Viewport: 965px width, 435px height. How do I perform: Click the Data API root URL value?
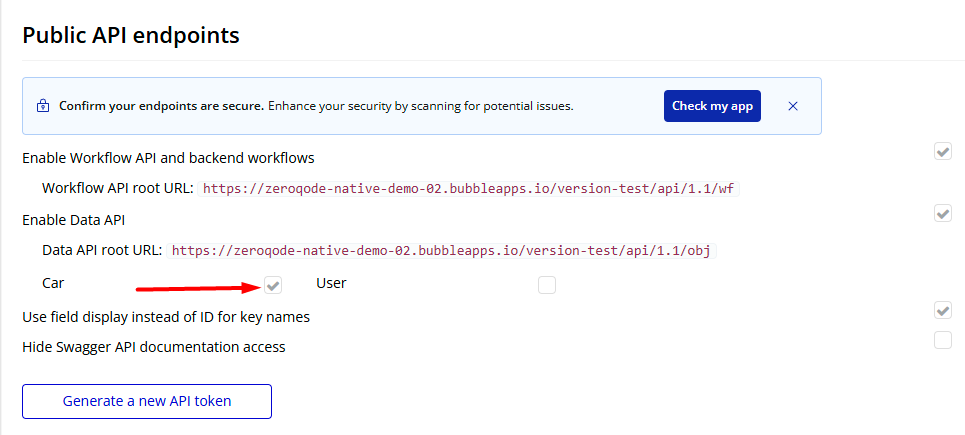pyautogui.click(x=442, y=250)
